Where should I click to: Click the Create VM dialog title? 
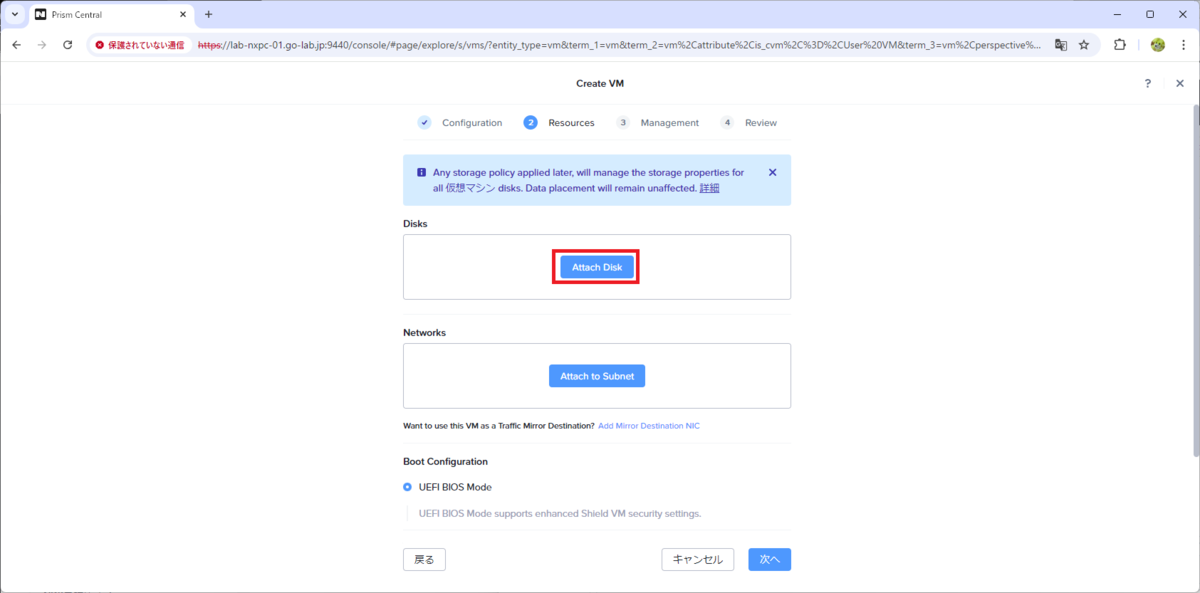[600, 84]
